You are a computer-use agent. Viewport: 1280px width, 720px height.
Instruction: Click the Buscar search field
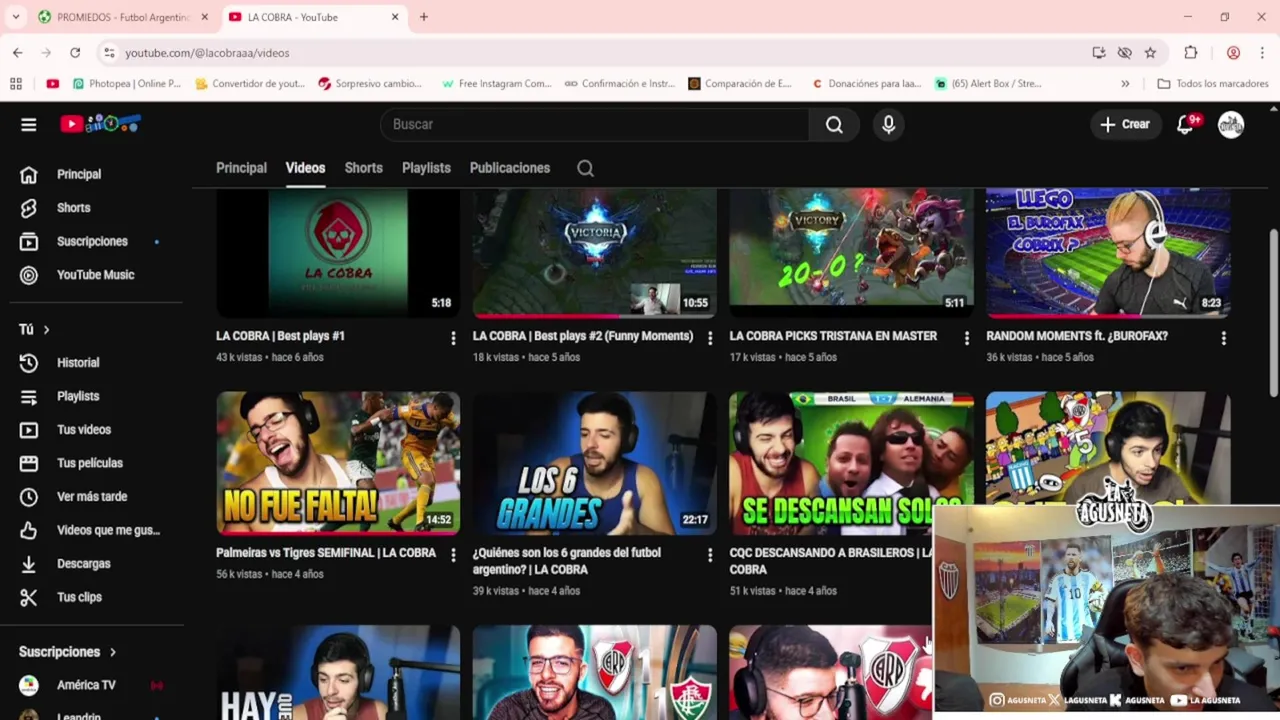(x=594, y=124)
